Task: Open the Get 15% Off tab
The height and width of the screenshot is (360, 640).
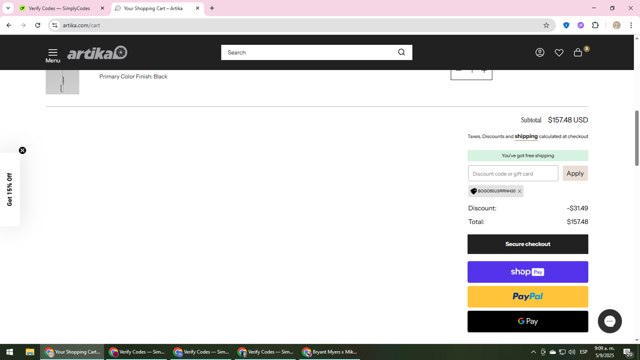Action: pos(9,189)
